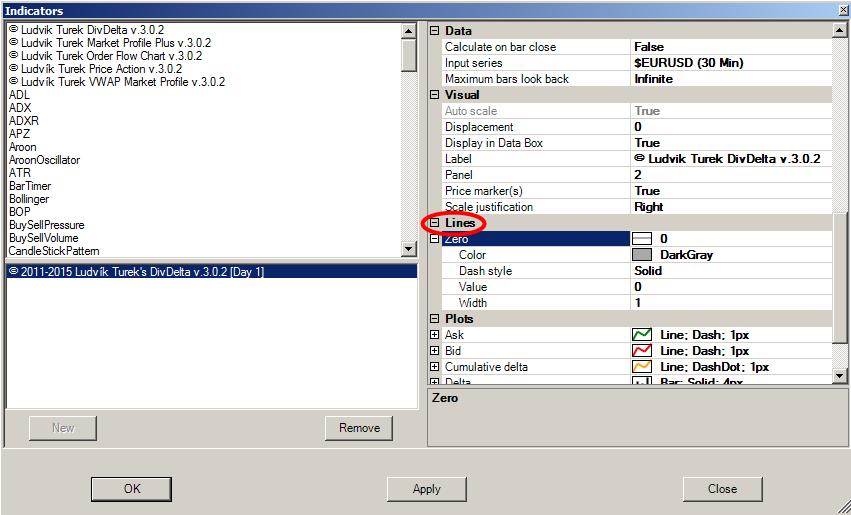
Task: Select Ludvik Turek DivDelta v.3.0.2 in list
Action: (87, 30)
